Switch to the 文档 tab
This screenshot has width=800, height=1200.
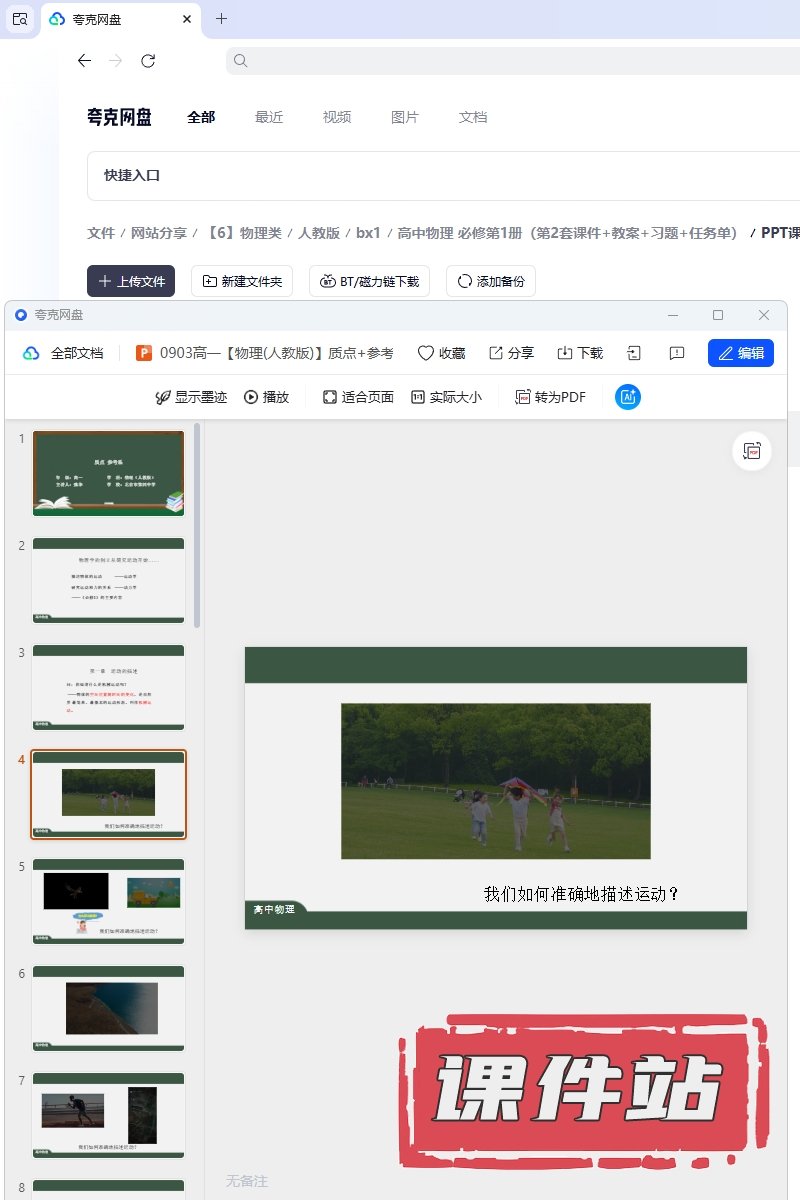(473, 117)
